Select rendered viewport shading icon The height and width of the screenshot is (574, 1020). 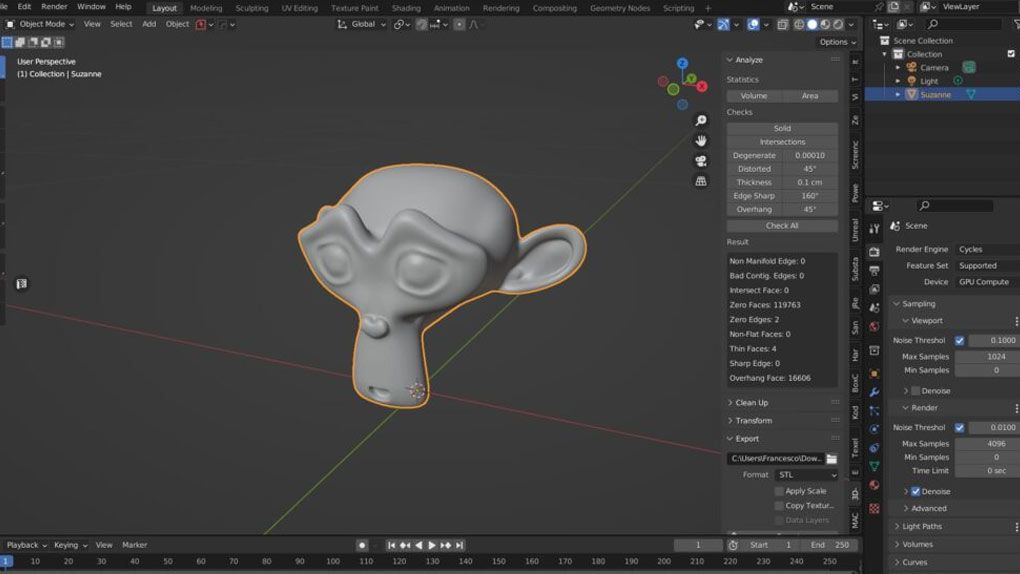838,25
